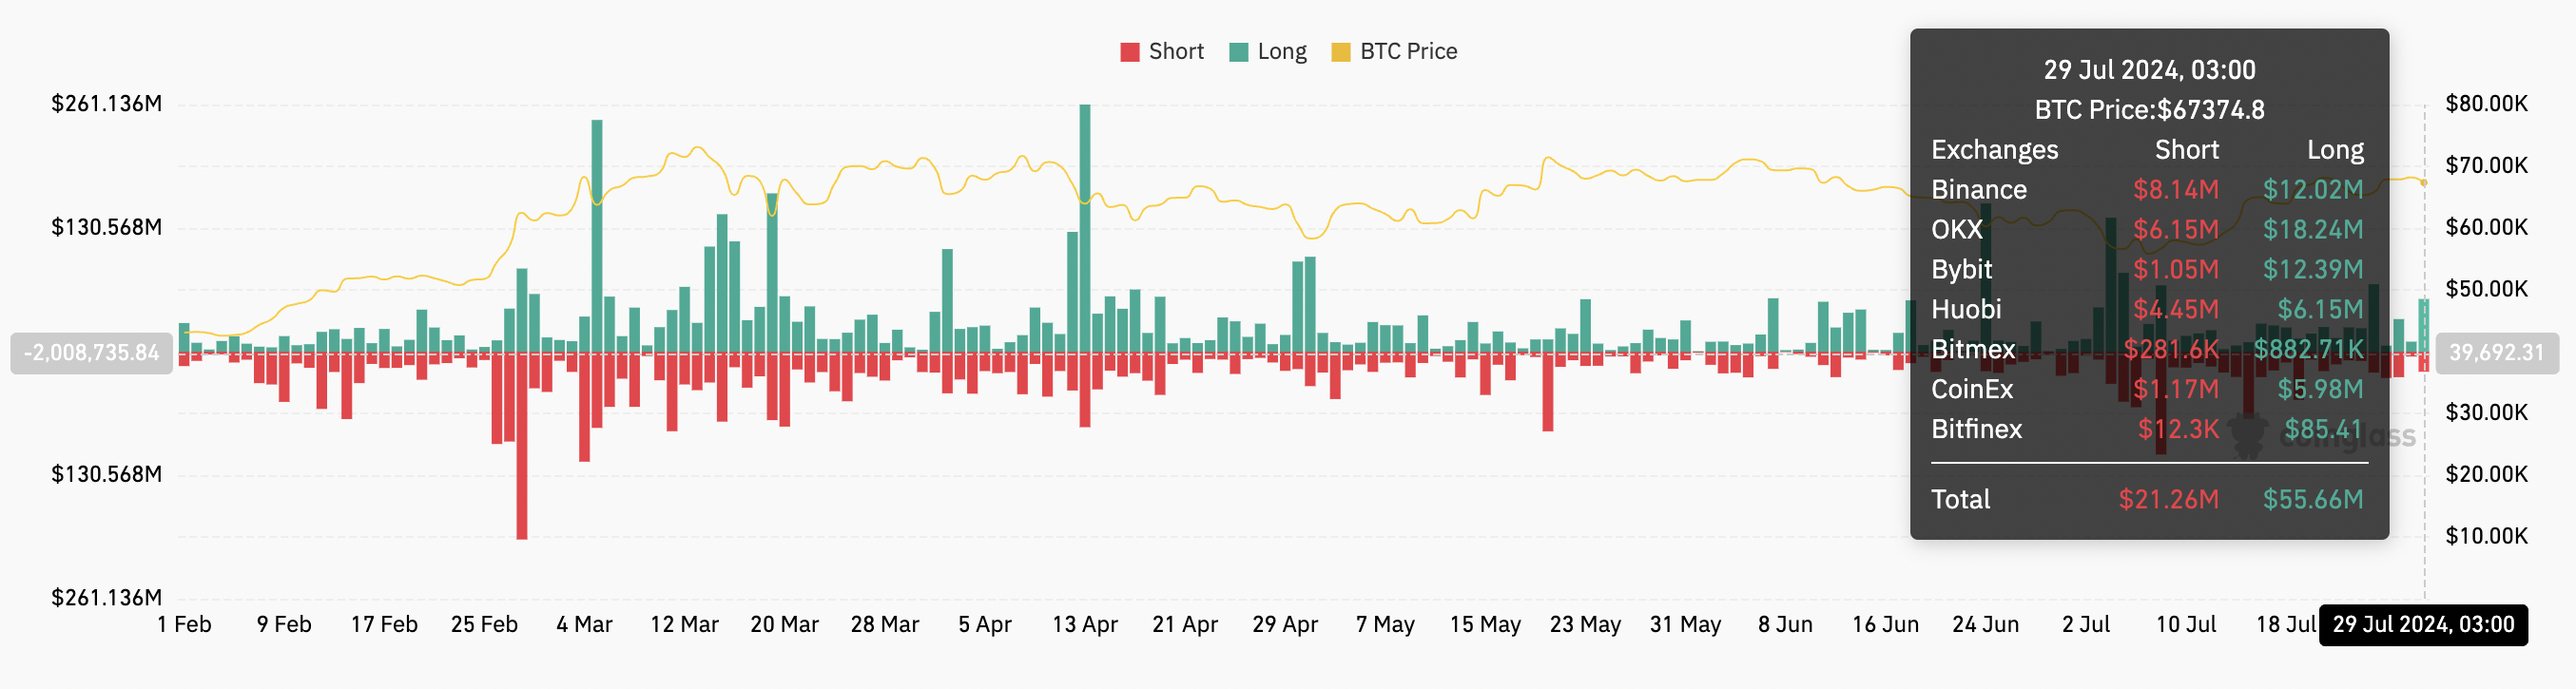The height and width of the screenshot is (689, 2576).
Task: Toggle the Long series in legend
Action: [x=1268, y=52]
